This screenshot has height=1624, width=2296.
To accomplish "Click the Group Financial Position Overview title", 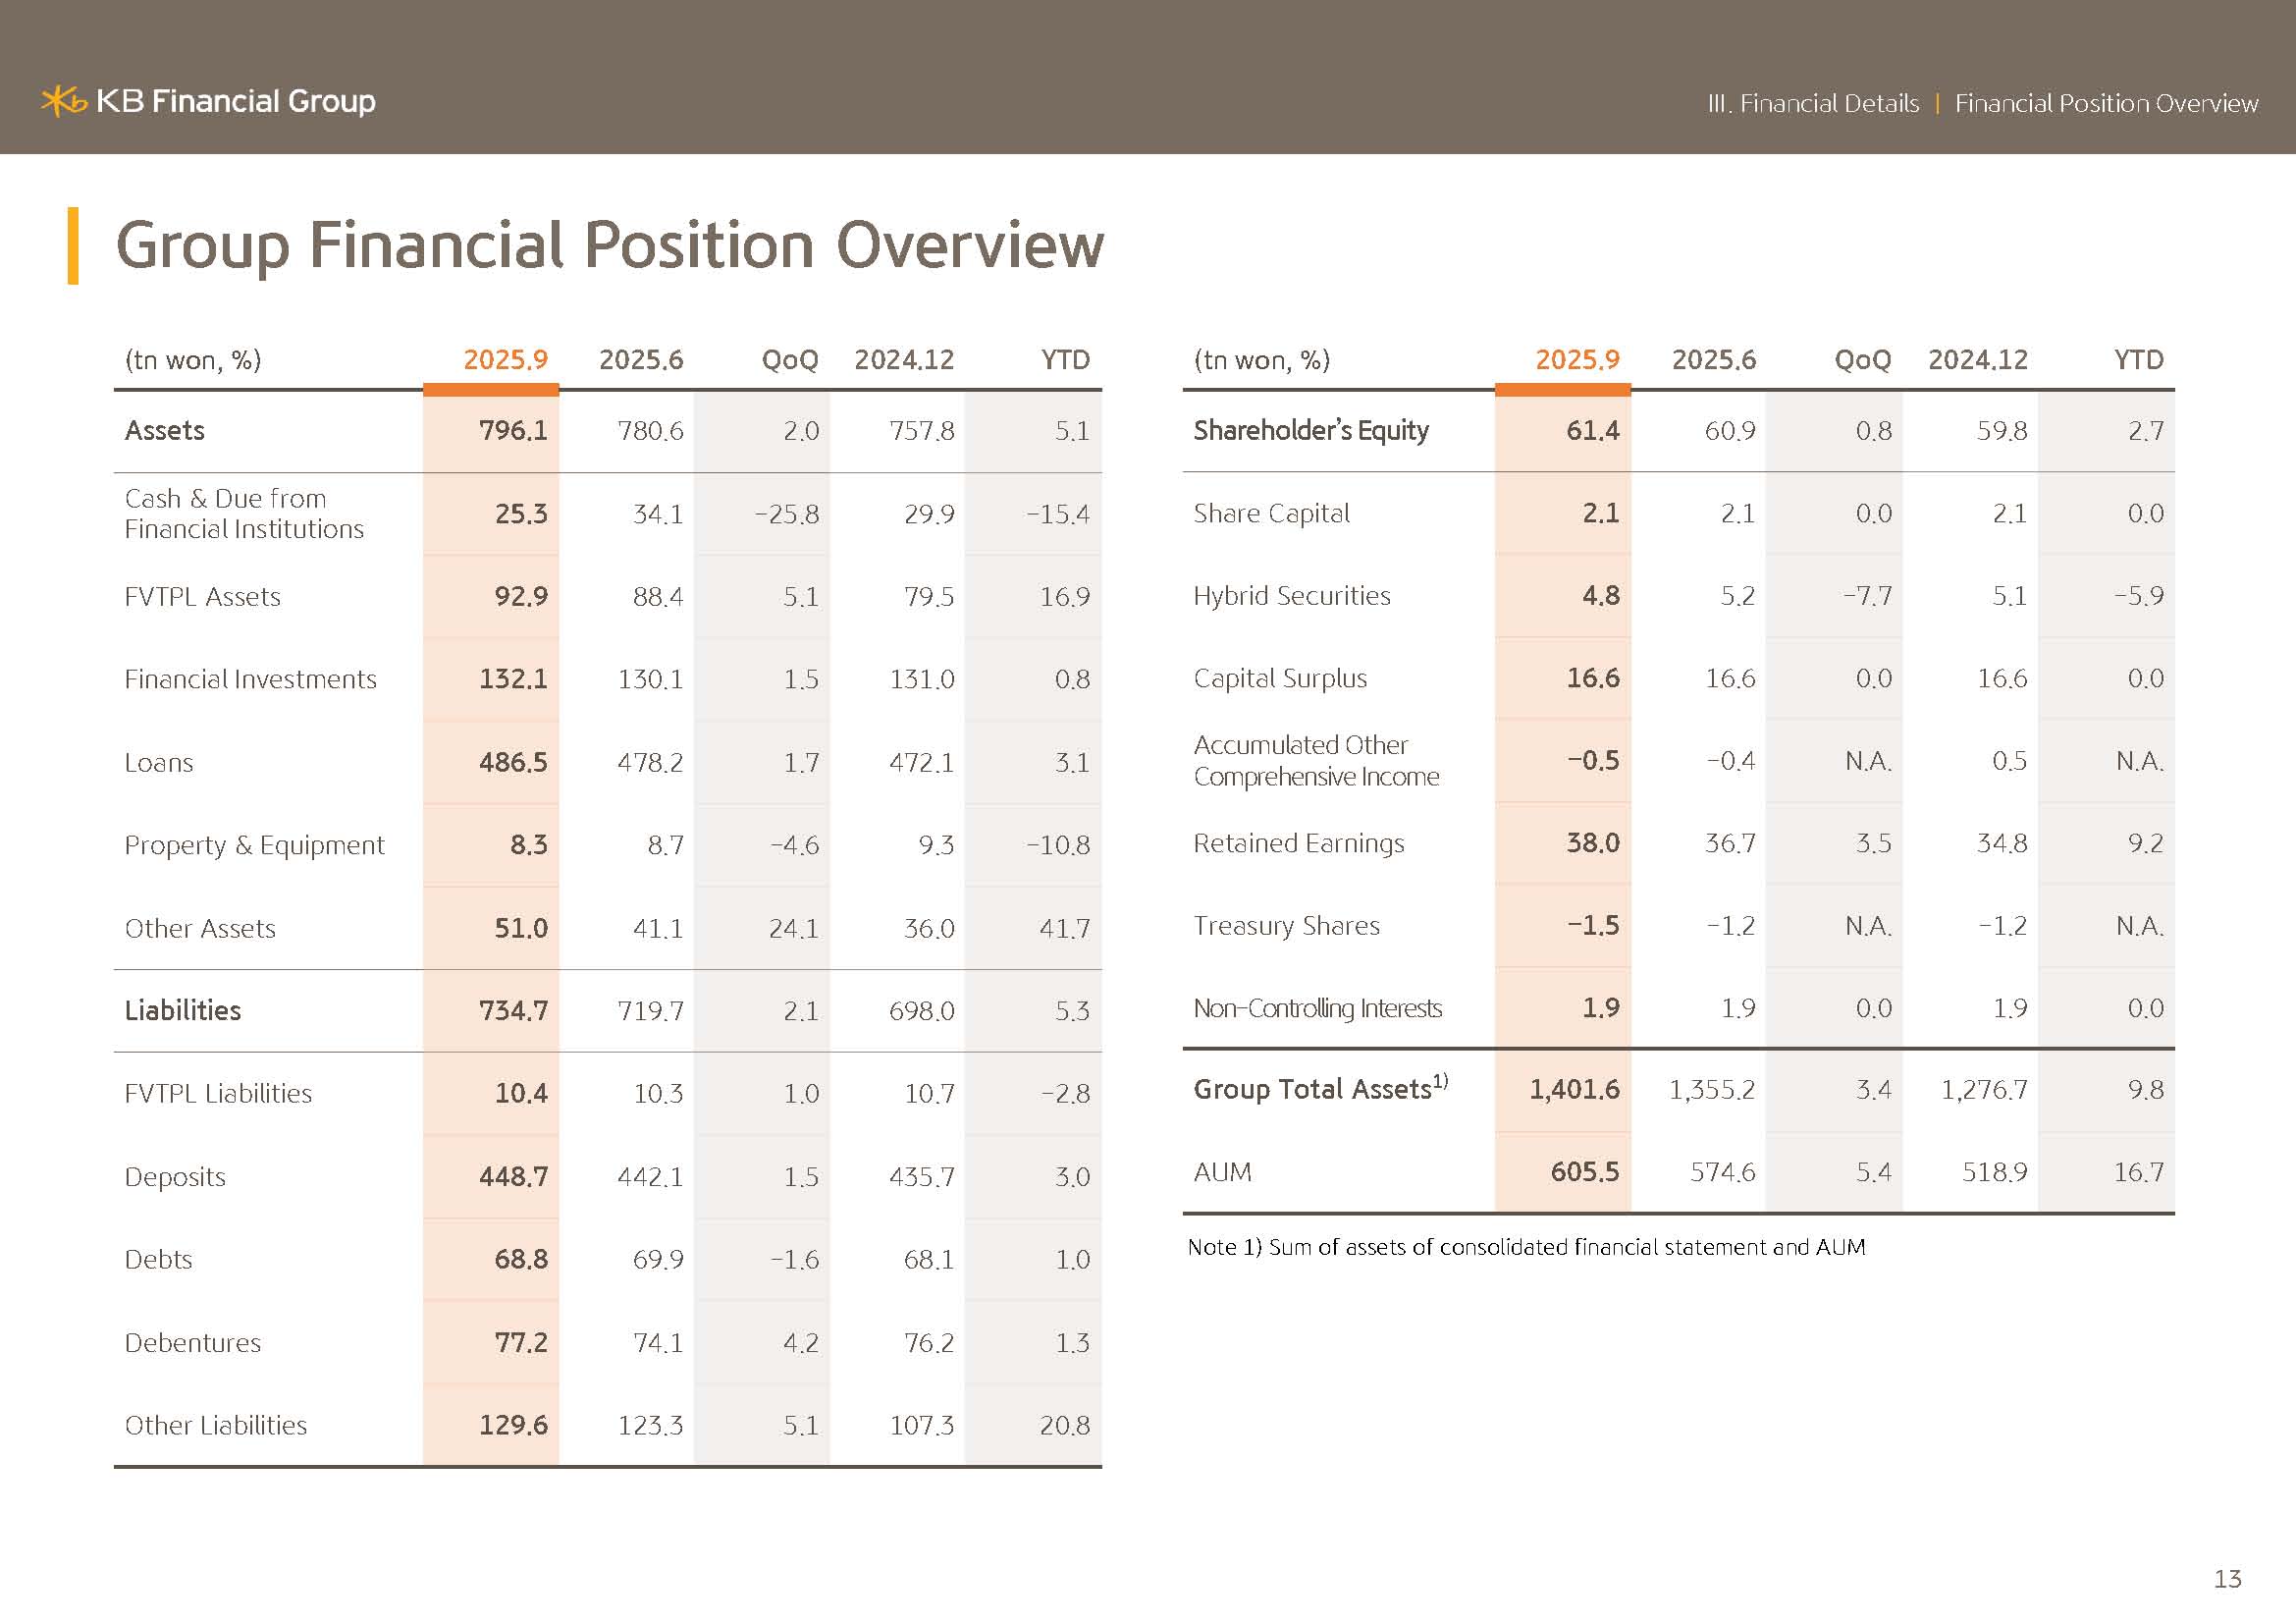I will (609, 245).
